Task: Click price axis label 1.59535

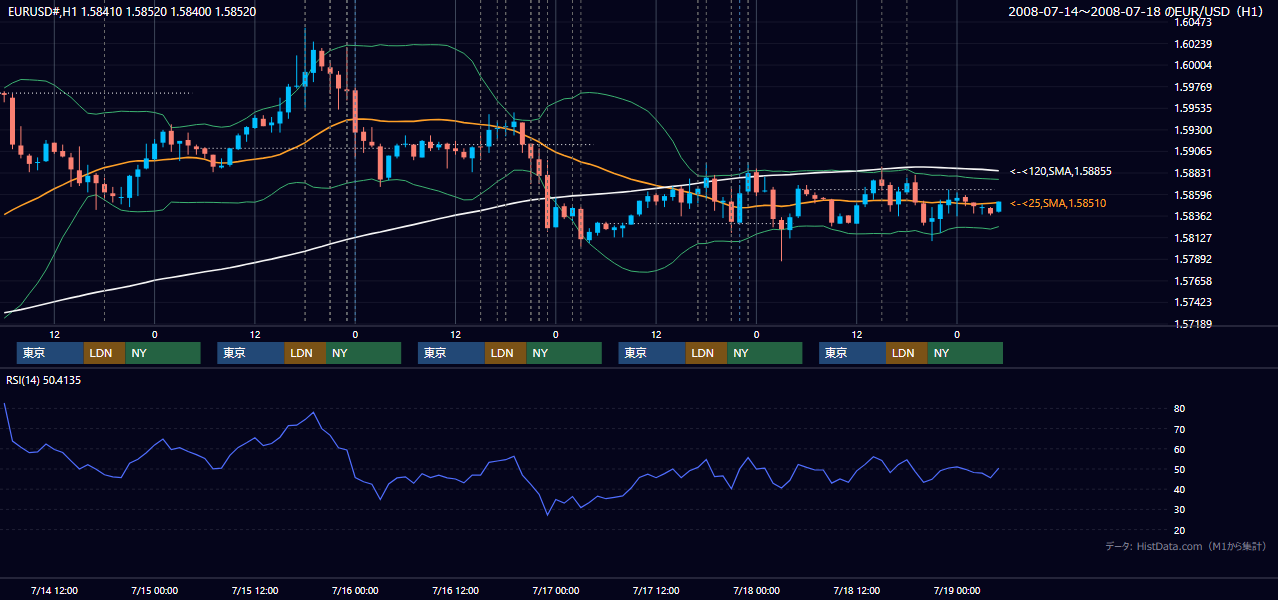Action: (1193, 108)
